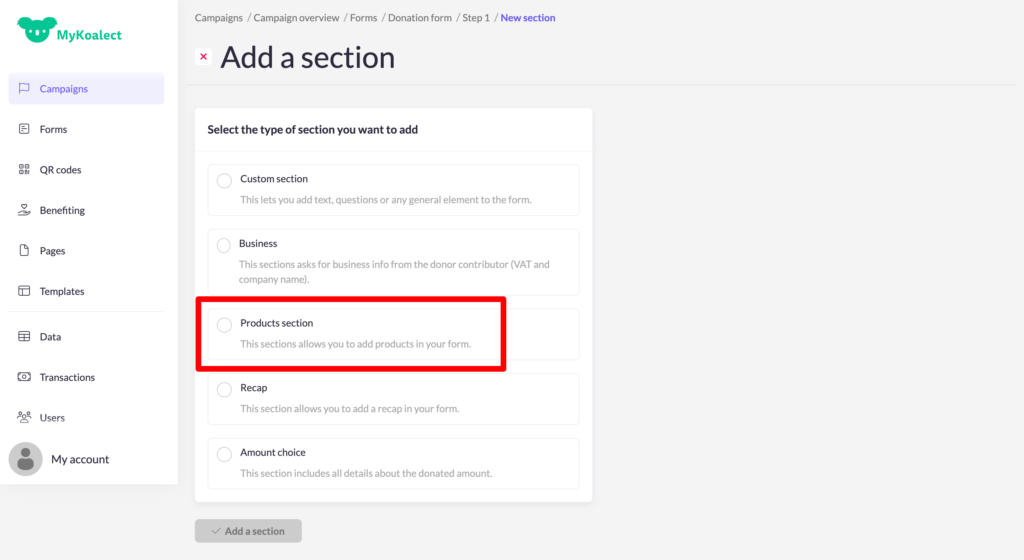Click the Campaigns flag icon in sidebar

(24, 89)
